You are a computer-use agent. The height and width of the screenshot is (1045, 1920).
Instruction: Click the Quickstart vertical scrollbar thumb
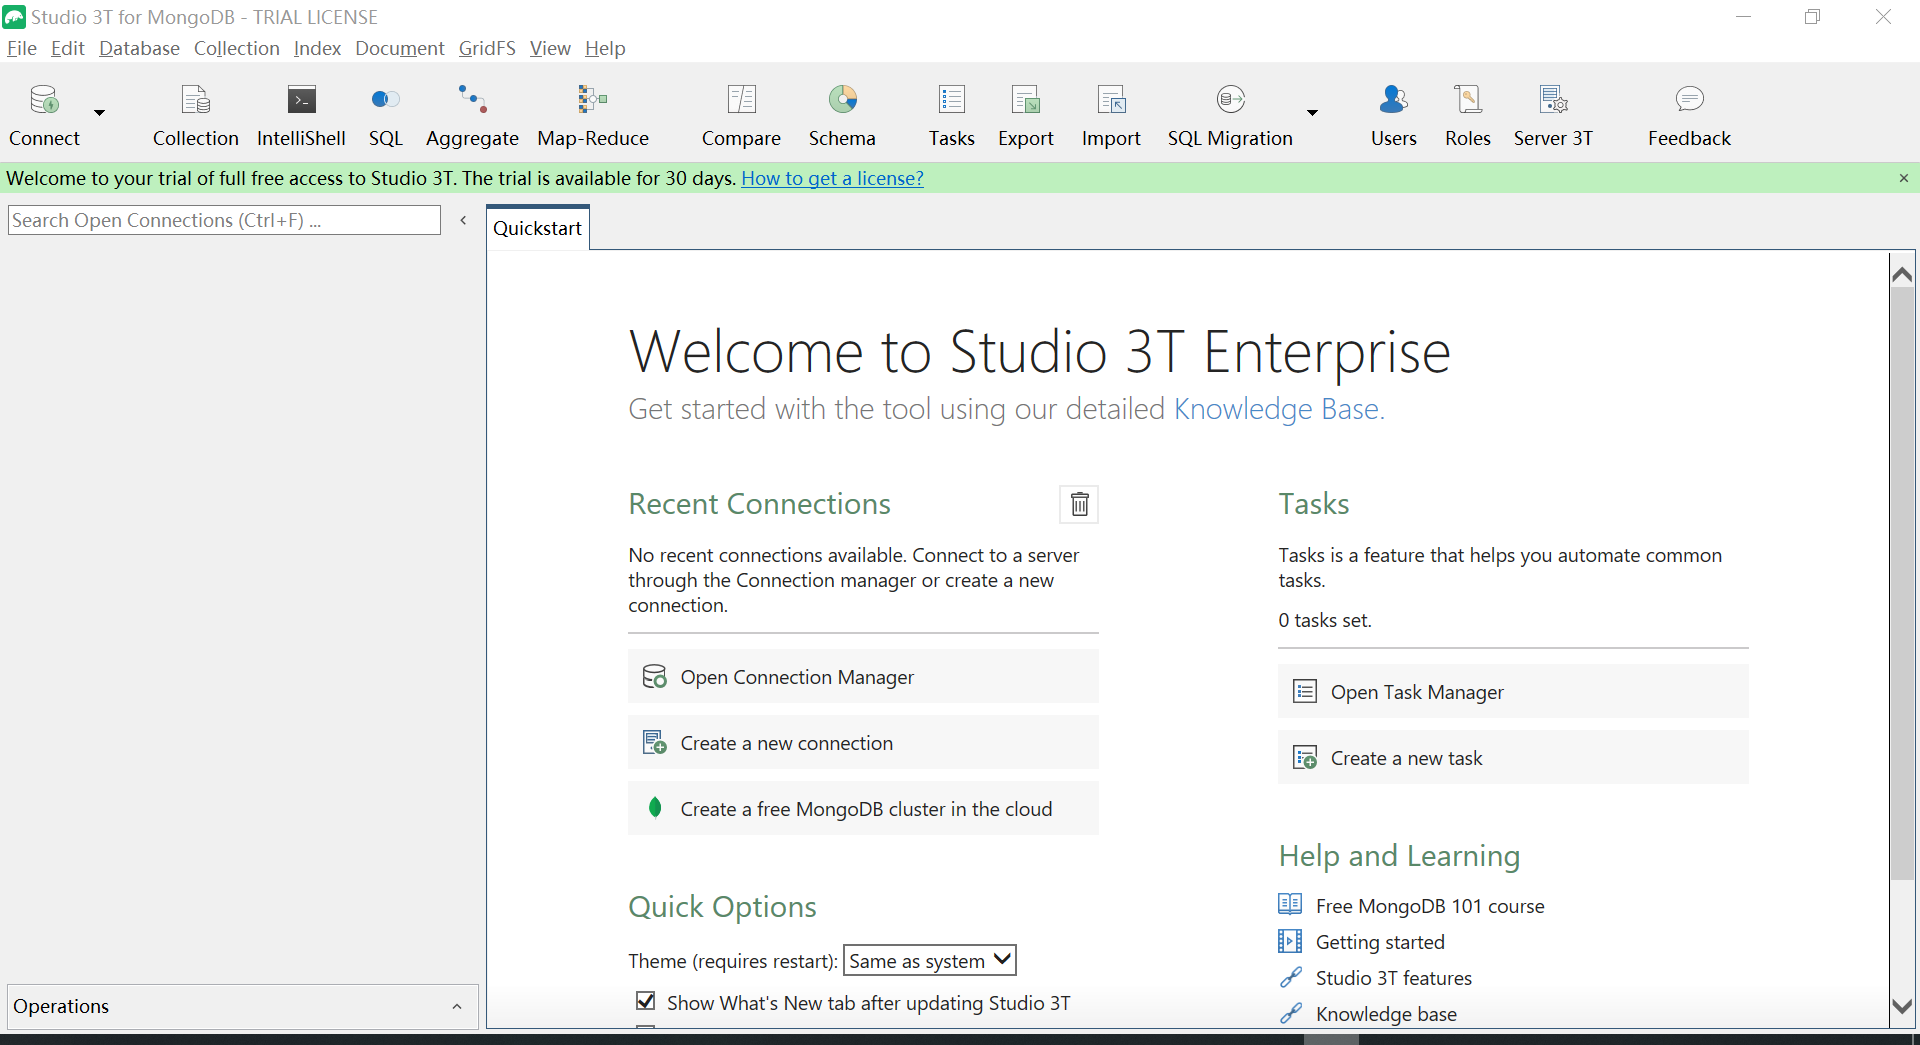pos(1902,585)
